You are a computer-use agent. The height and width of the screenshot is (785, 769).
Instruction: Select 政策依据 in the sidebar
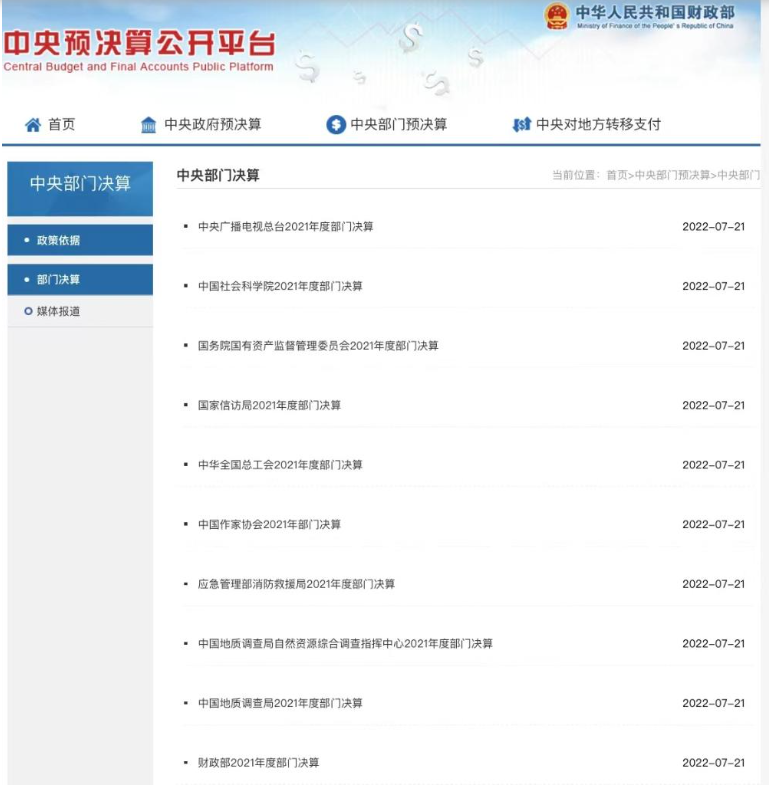(x=80, y=240)
